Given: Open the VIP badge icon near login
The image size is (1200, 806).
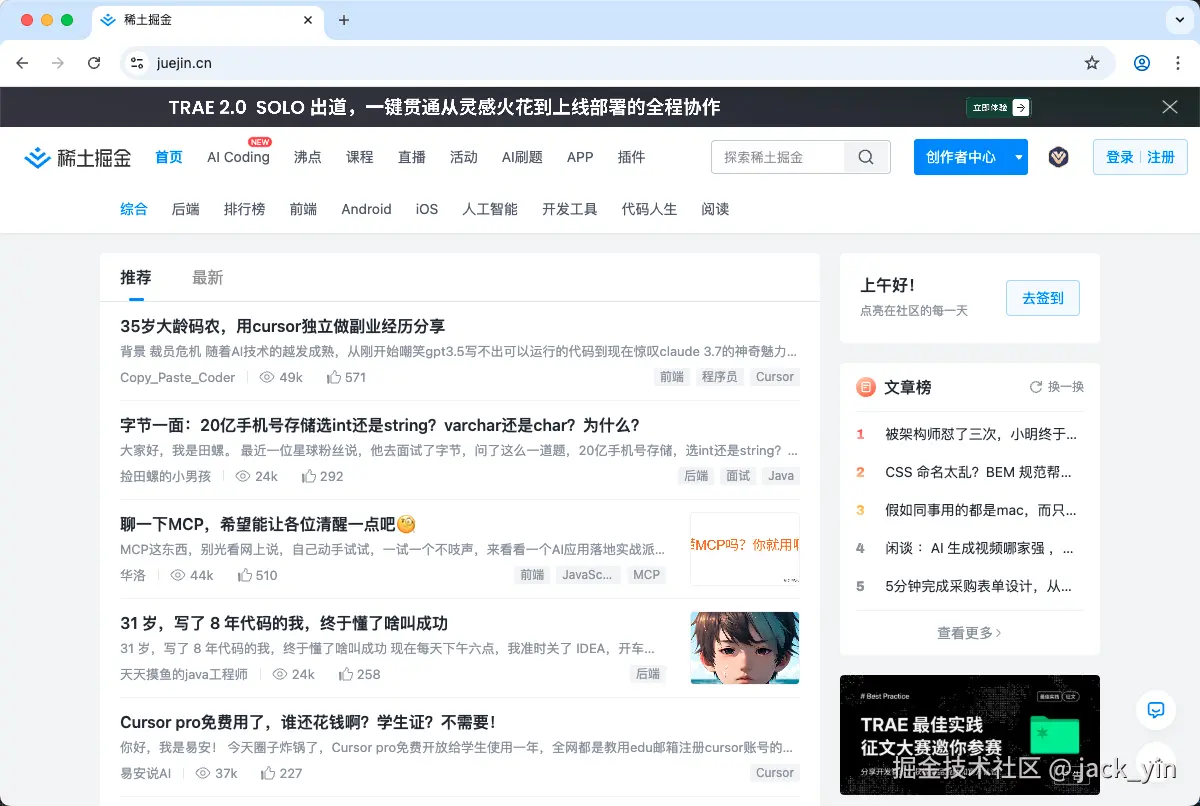Looking at the screenshot, I should 1058,157.
